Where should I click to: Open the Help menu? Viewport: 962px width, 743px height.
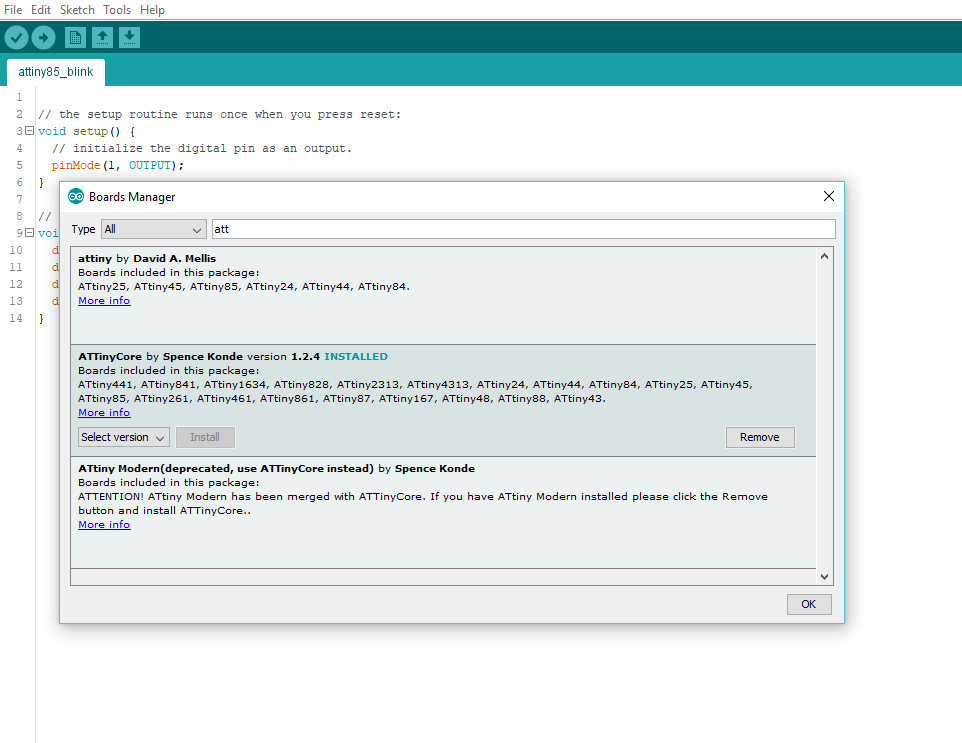tap(152, 10)
